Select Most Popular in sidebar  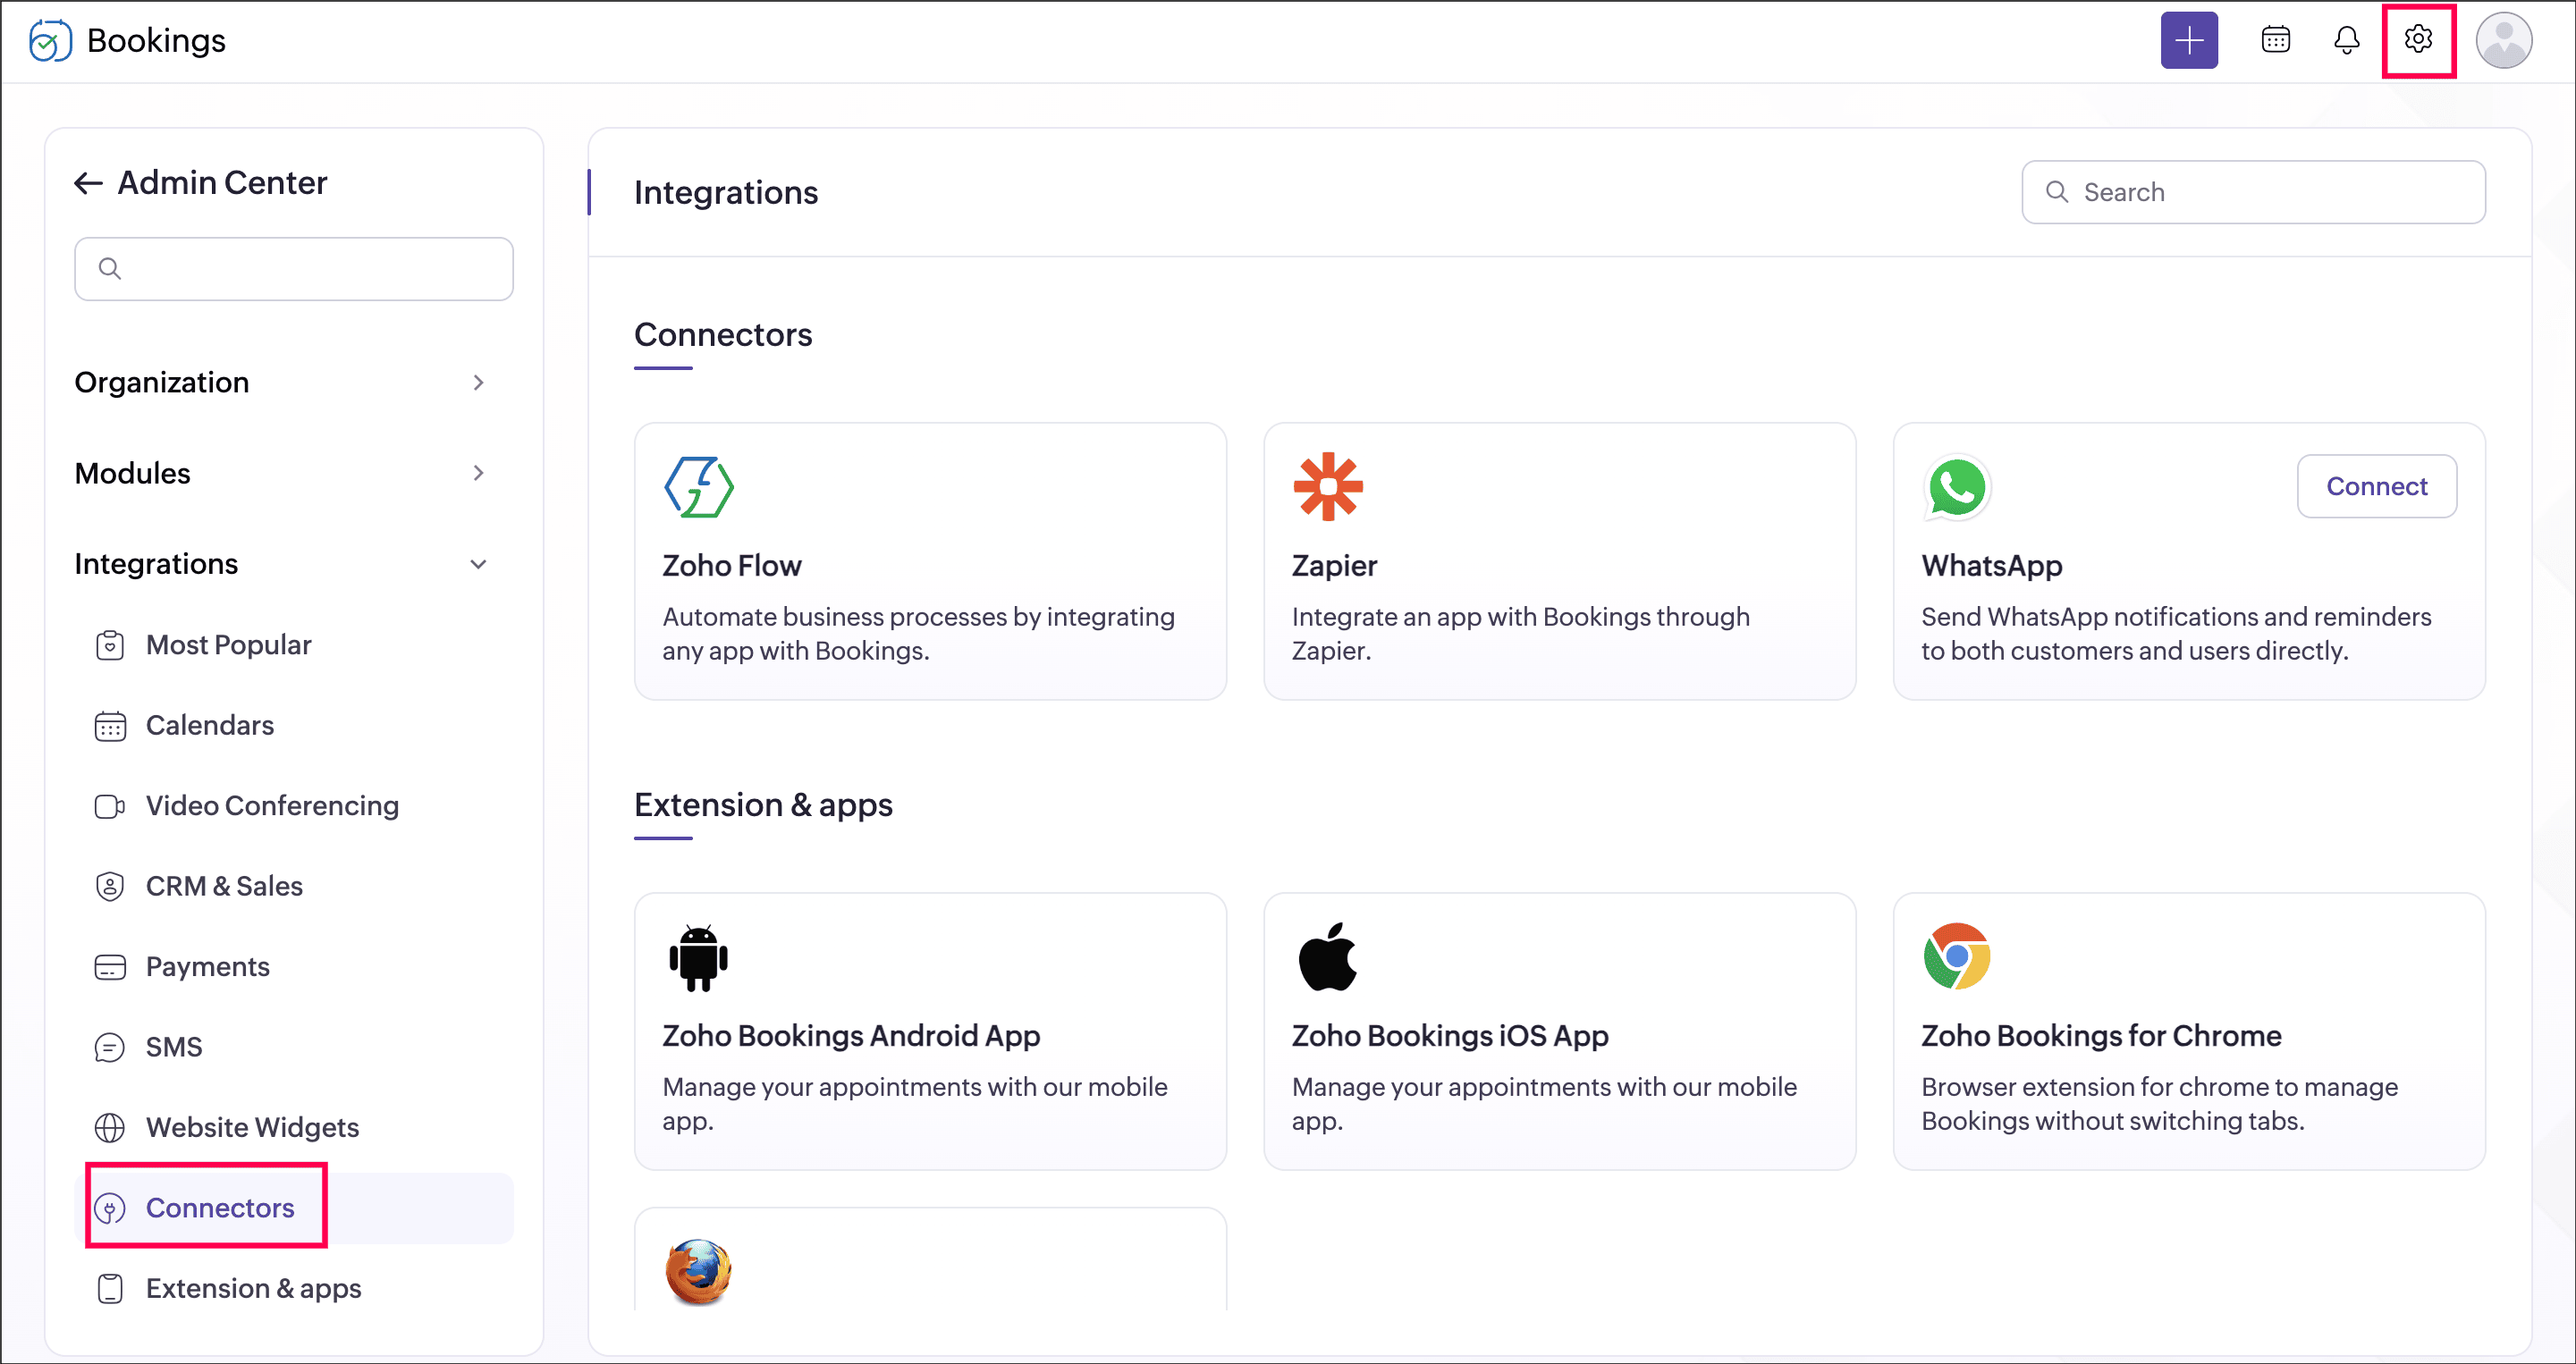click(228, 645)
